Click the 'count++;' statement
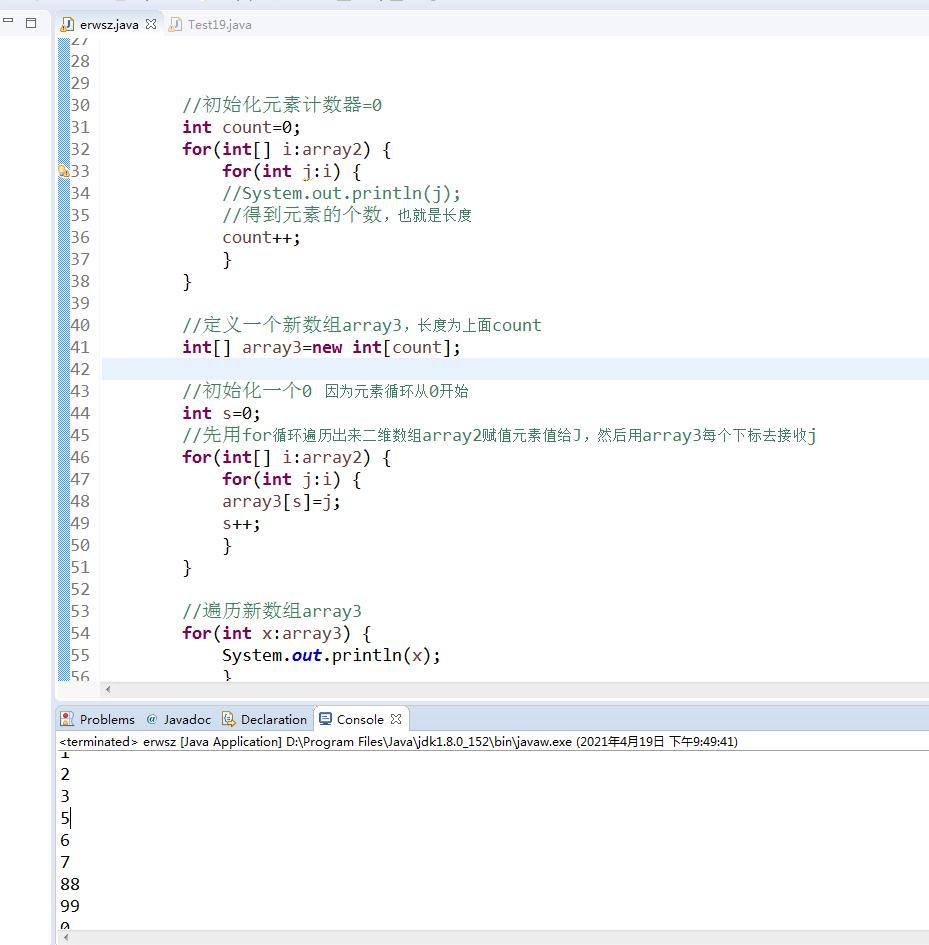929x945 pixels. 261,237
